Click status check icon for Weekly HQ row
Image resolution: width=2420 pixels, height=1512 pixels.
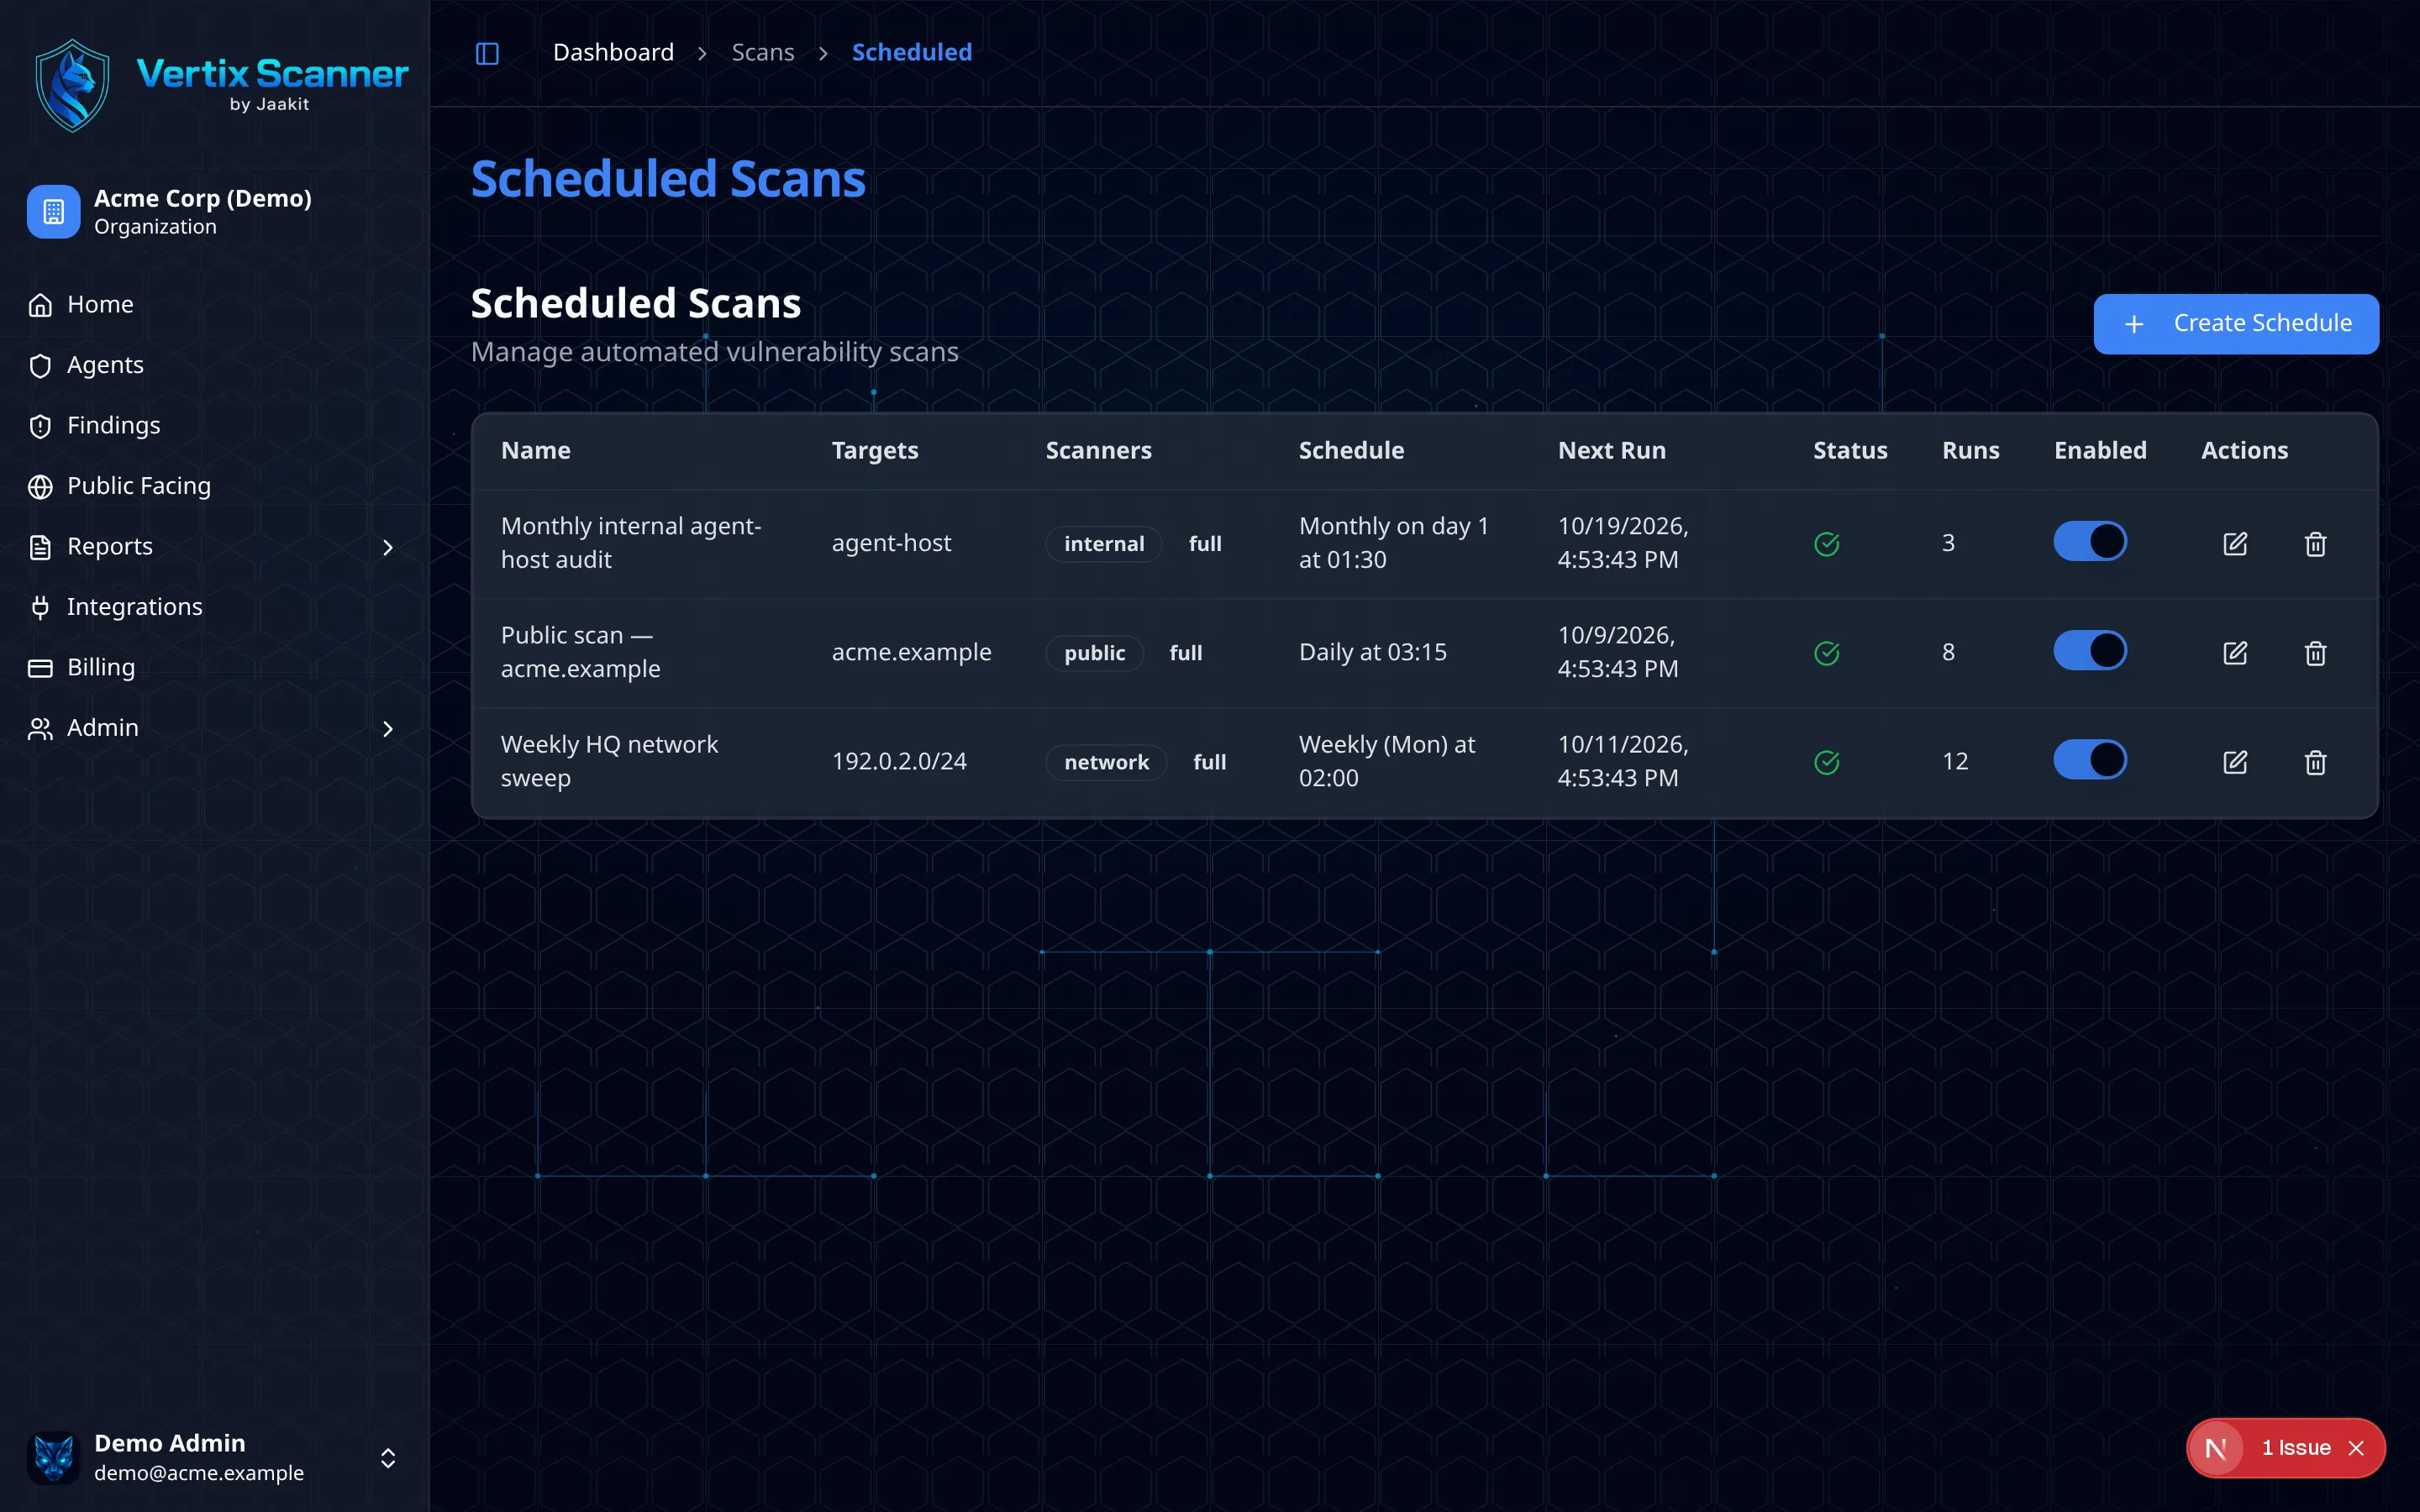pos(1826,762)
